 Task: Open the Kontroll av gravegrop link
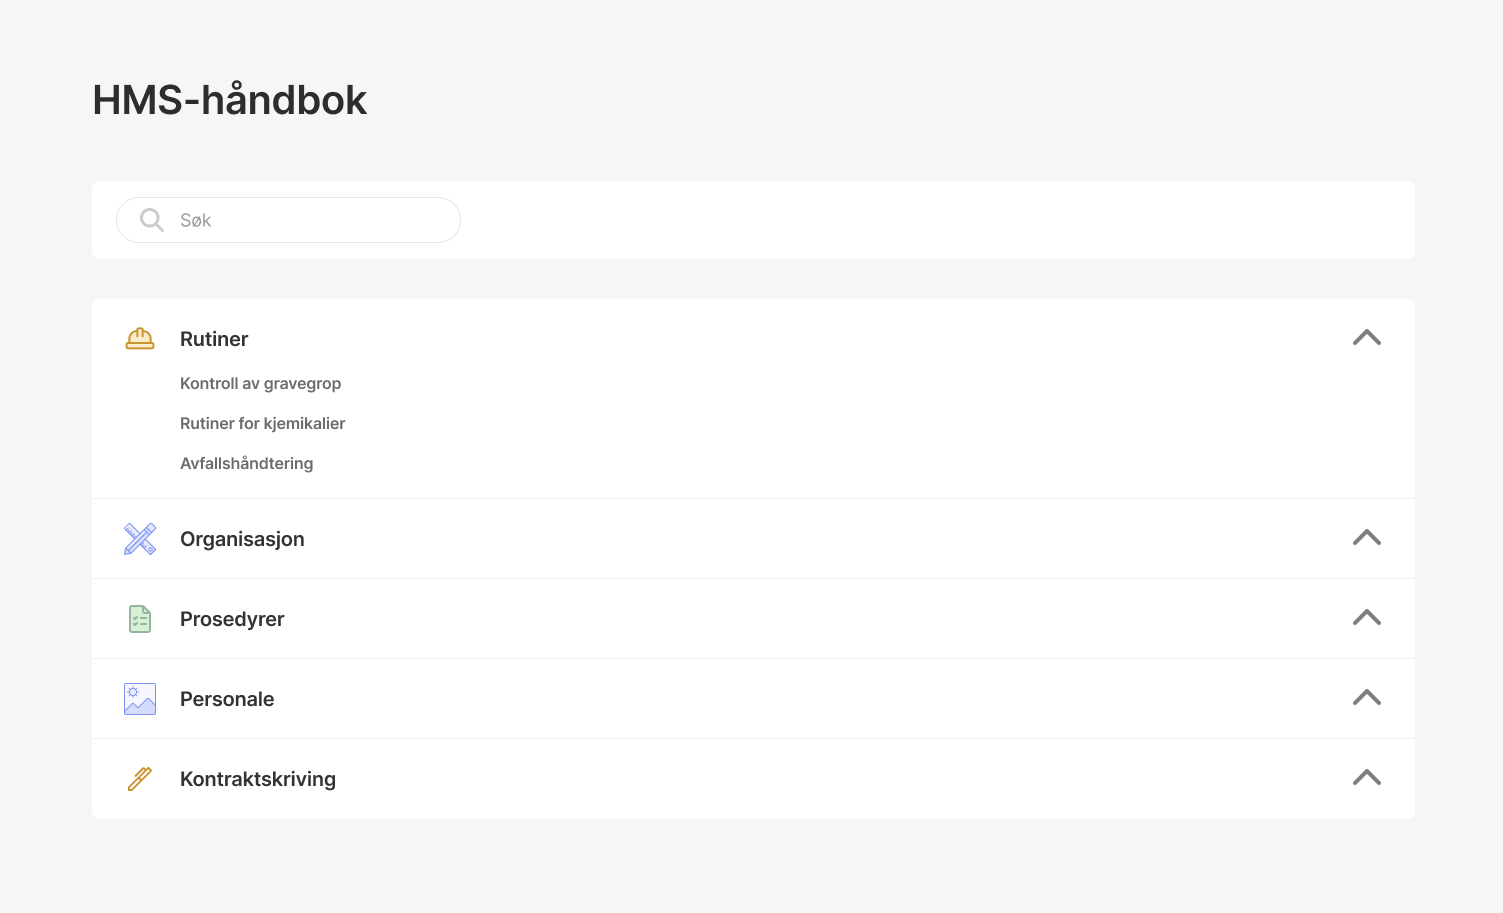[x=260, y=383]
